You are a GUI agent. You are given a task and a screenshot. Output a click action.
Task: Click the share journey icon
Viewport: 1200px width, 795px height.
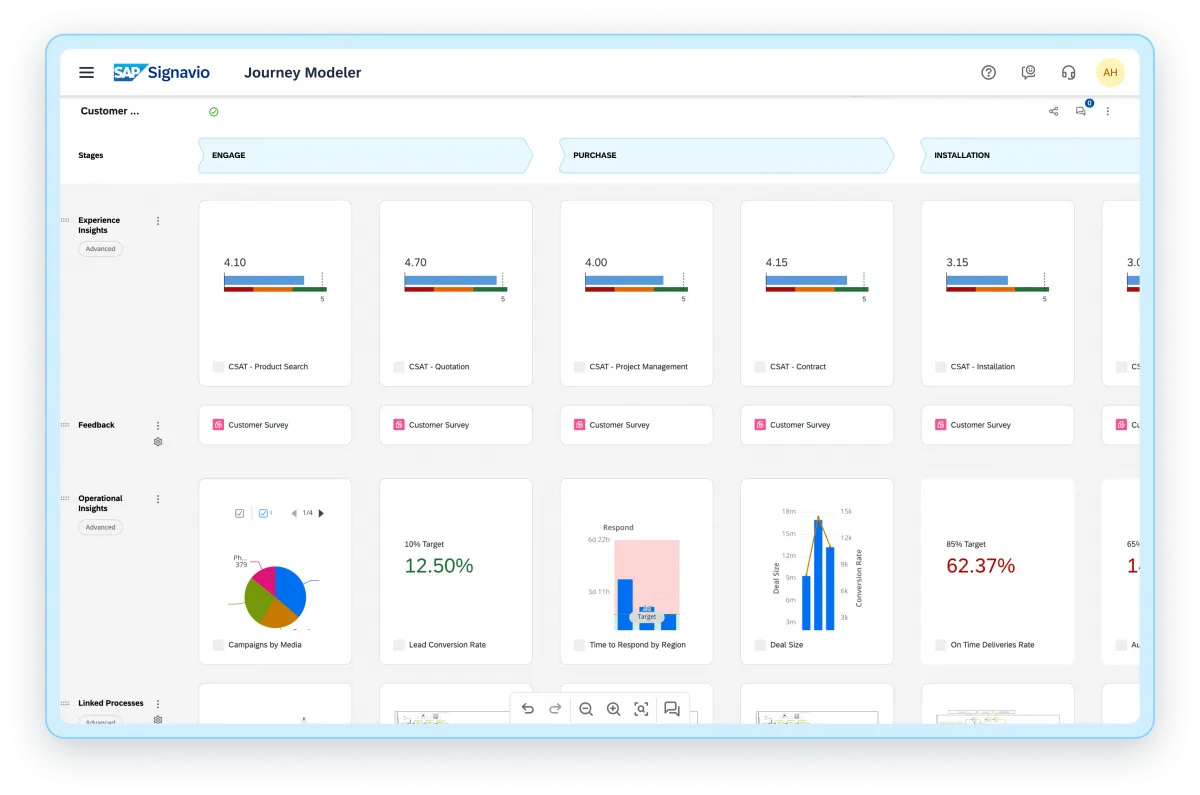(x=1053, y=111)
